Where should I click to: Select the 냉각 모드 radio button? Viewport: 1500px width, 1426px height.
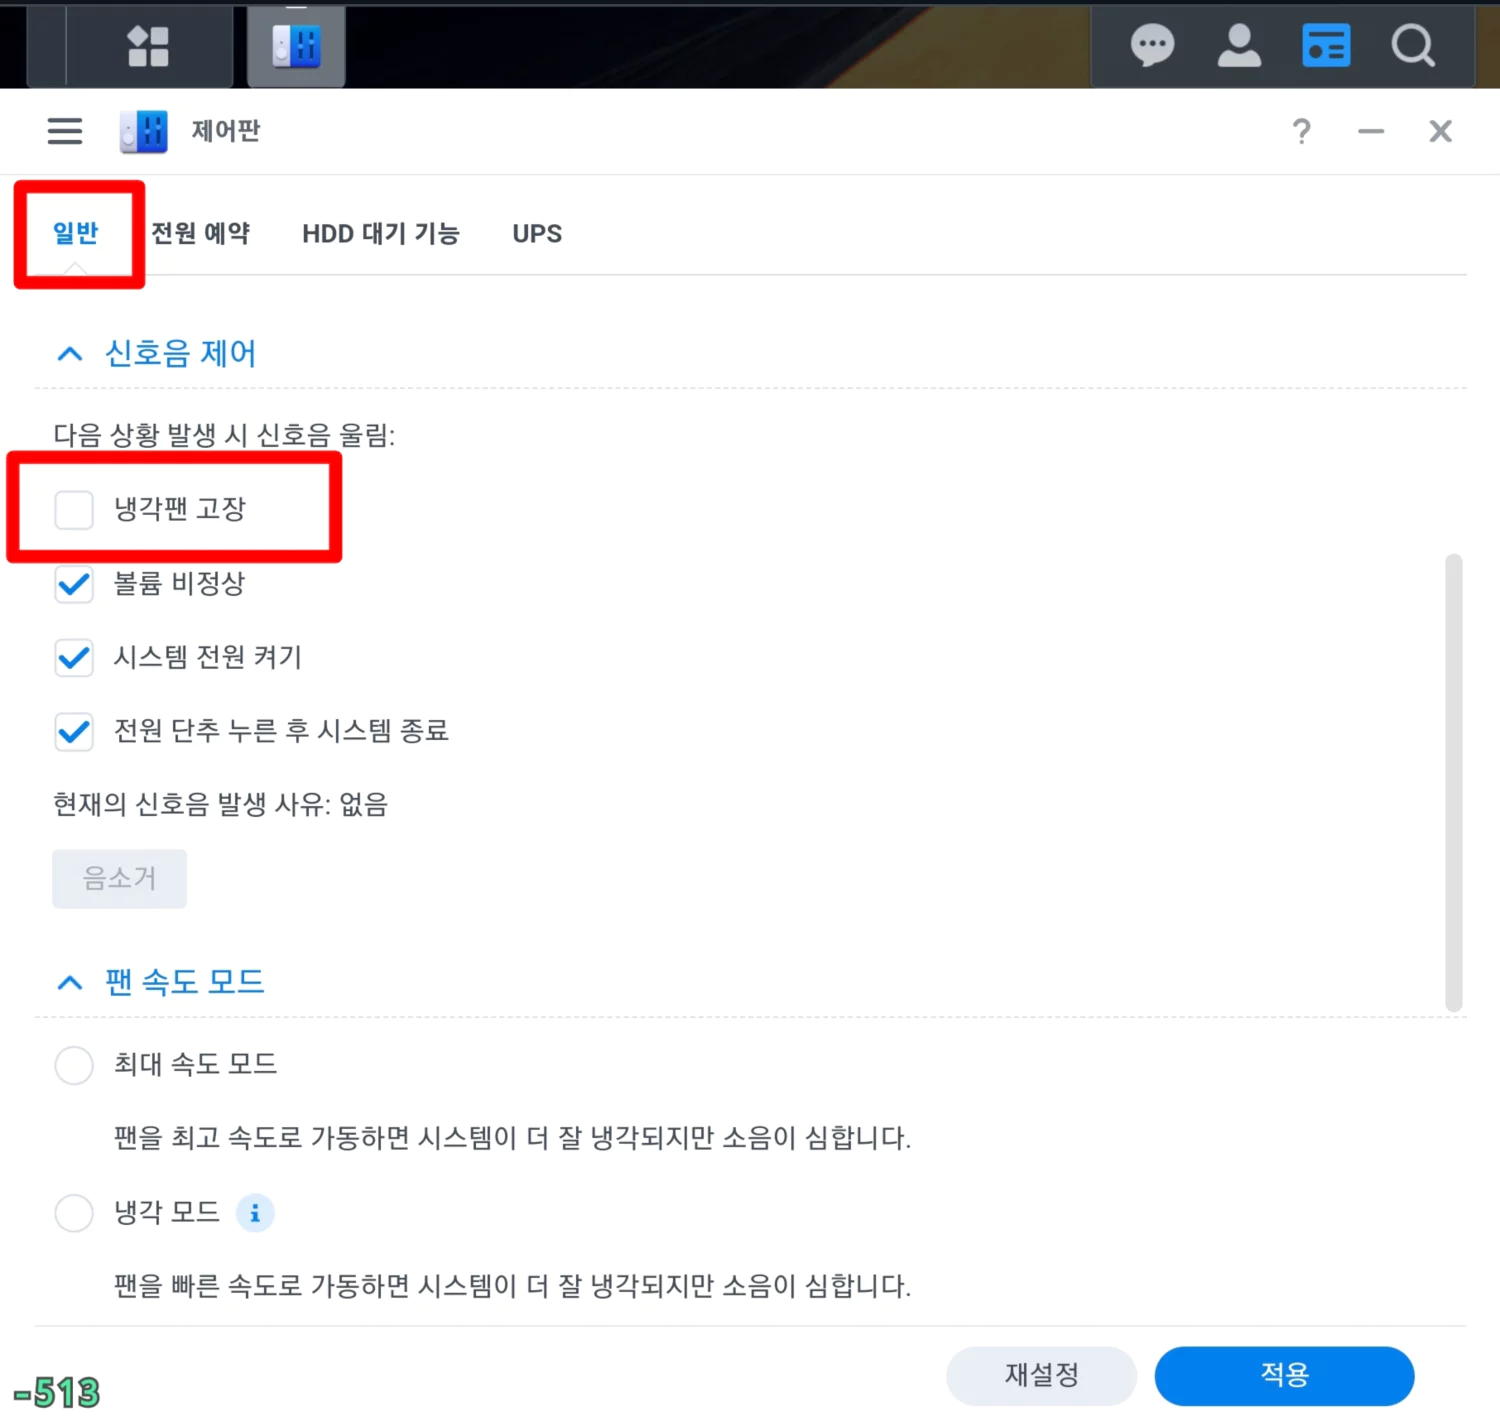(74, 1213)
